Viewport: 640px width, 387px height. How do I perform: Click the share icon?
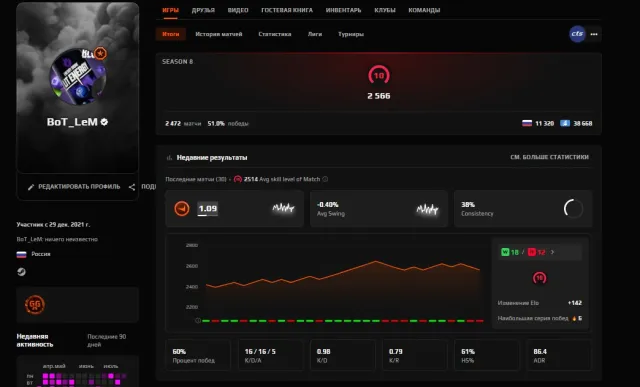tap(132, 187)
